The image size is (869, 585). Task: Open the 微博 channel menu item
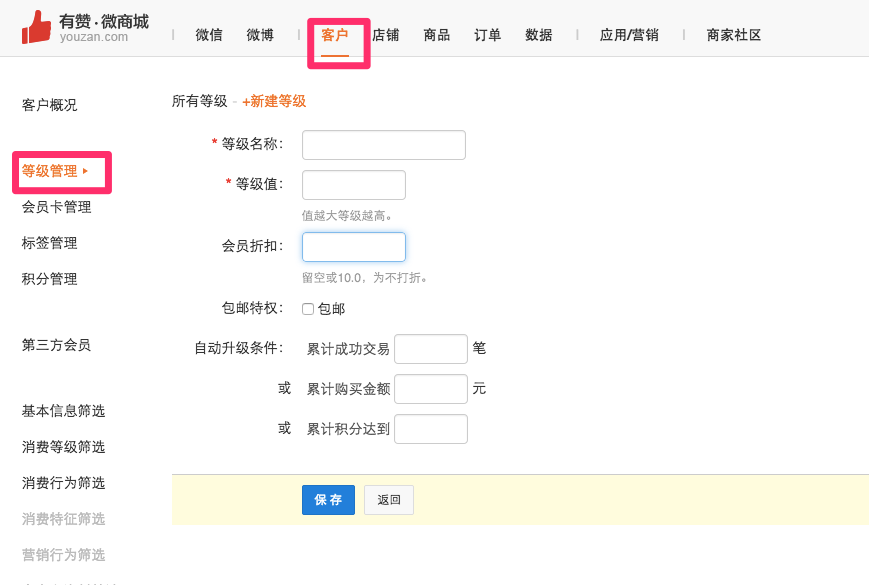pyautogui.click(x=259, y=34)
